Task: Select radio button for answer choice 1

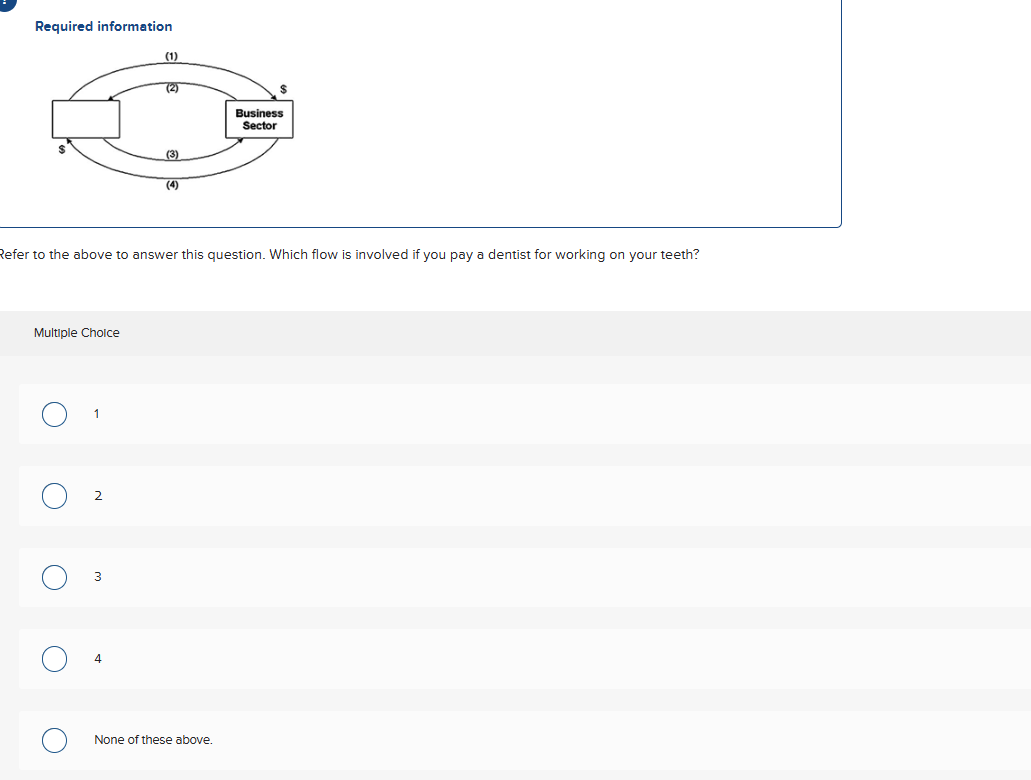Action: point(54,414)
